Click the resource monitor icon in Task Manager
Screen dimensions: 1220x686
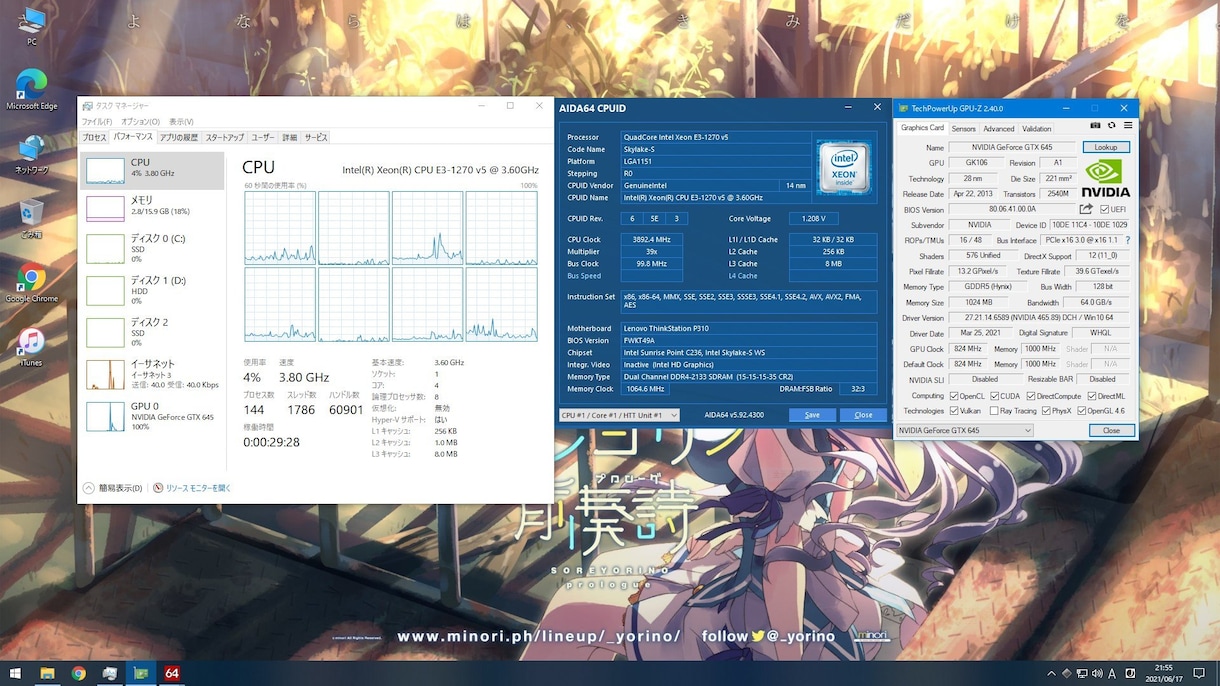[159, 488]
